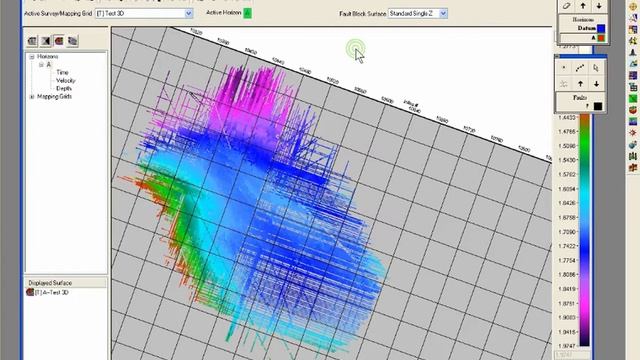
Task: Click the 1.5430 value on color scale
Action: [x=567, y=160]
